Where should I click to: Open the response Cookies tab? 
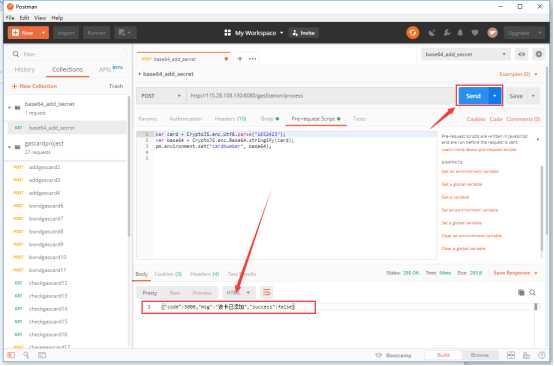click(x=168, y=274)
